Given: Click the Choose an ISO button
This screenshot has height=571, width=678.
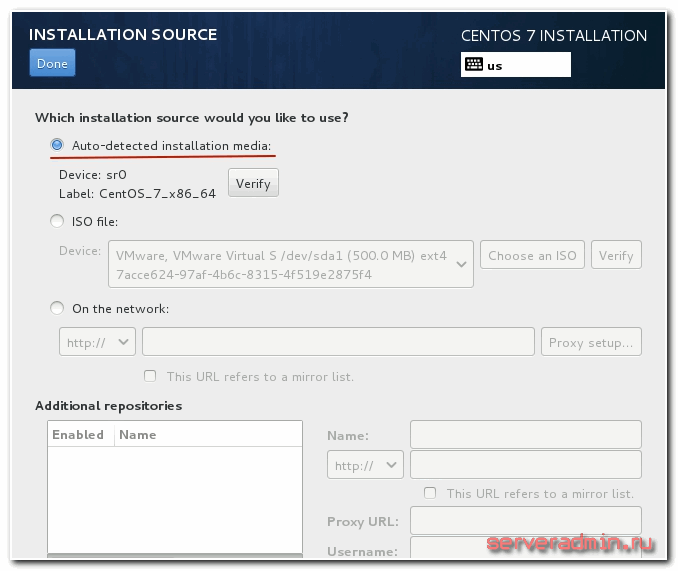Looking at the screenshot, I should [x=532, y=255].
